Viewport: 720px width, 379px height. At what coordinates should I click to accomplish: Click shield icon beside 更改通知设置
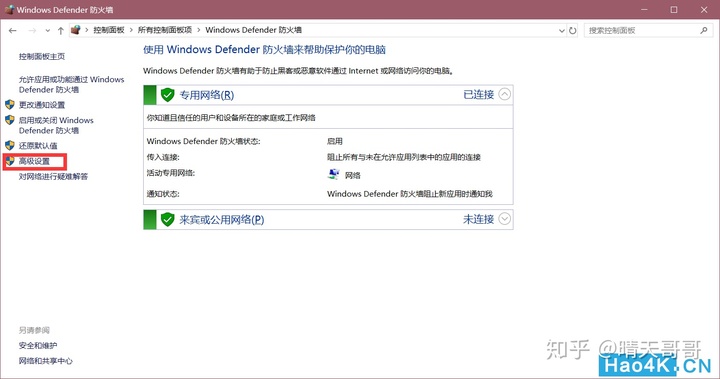pyautogui.click(x=10, y=104)
